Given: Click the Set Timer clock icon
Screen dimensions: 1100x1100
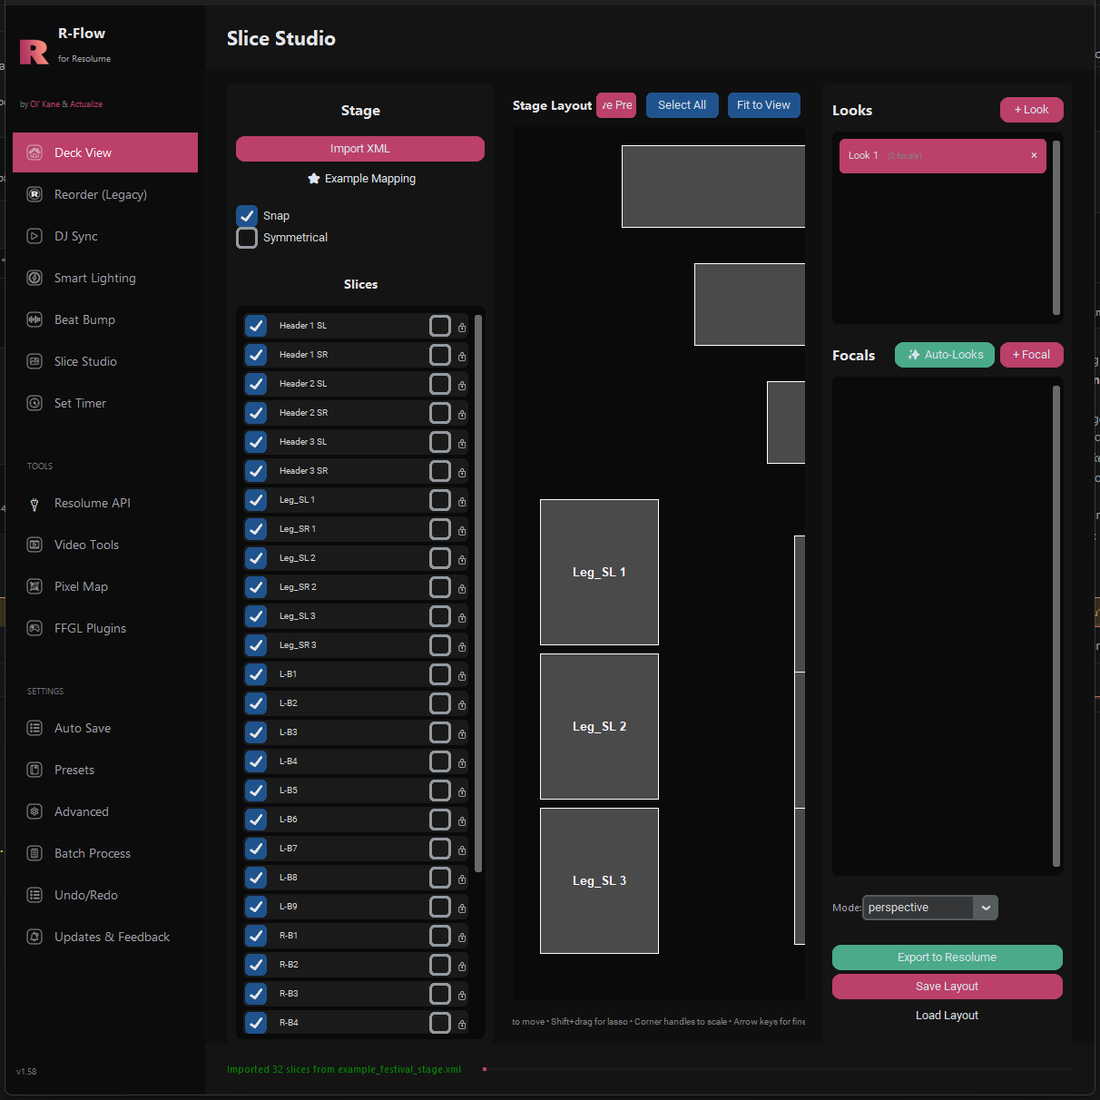Looking at the screenshot, I should (34, 403).
